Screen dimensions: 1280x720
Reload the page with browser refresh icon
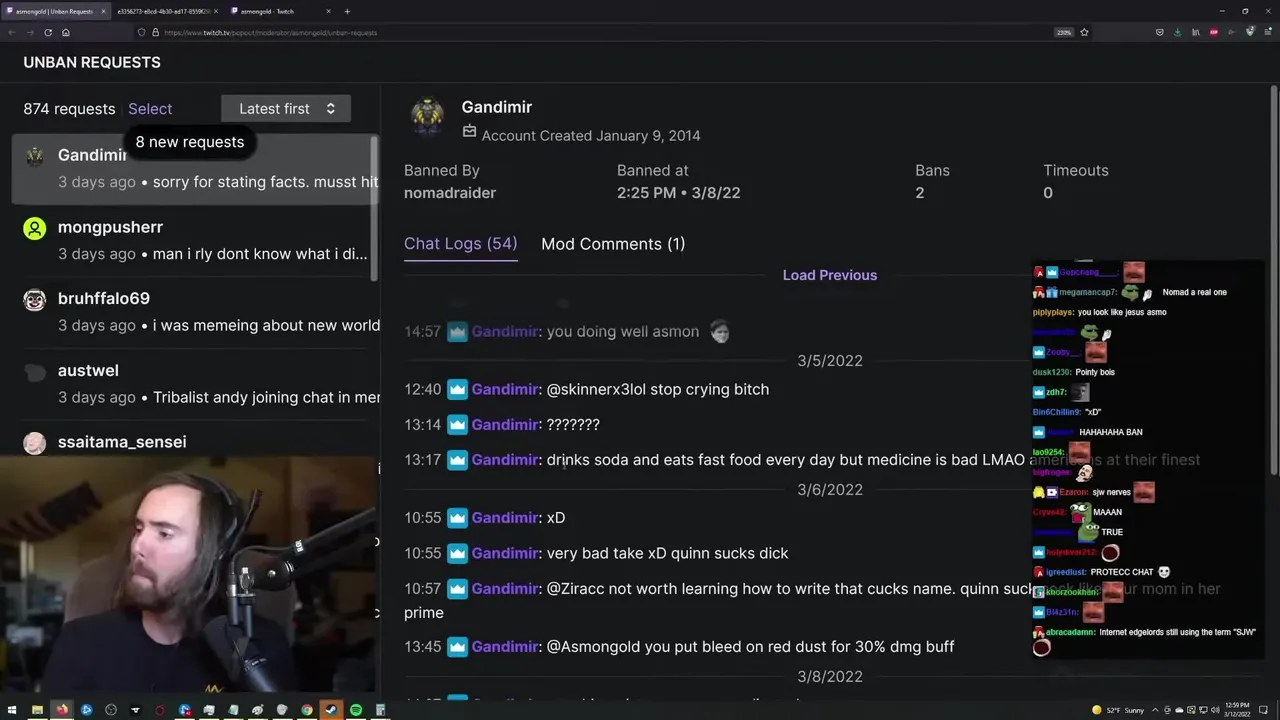coord(47,32)
